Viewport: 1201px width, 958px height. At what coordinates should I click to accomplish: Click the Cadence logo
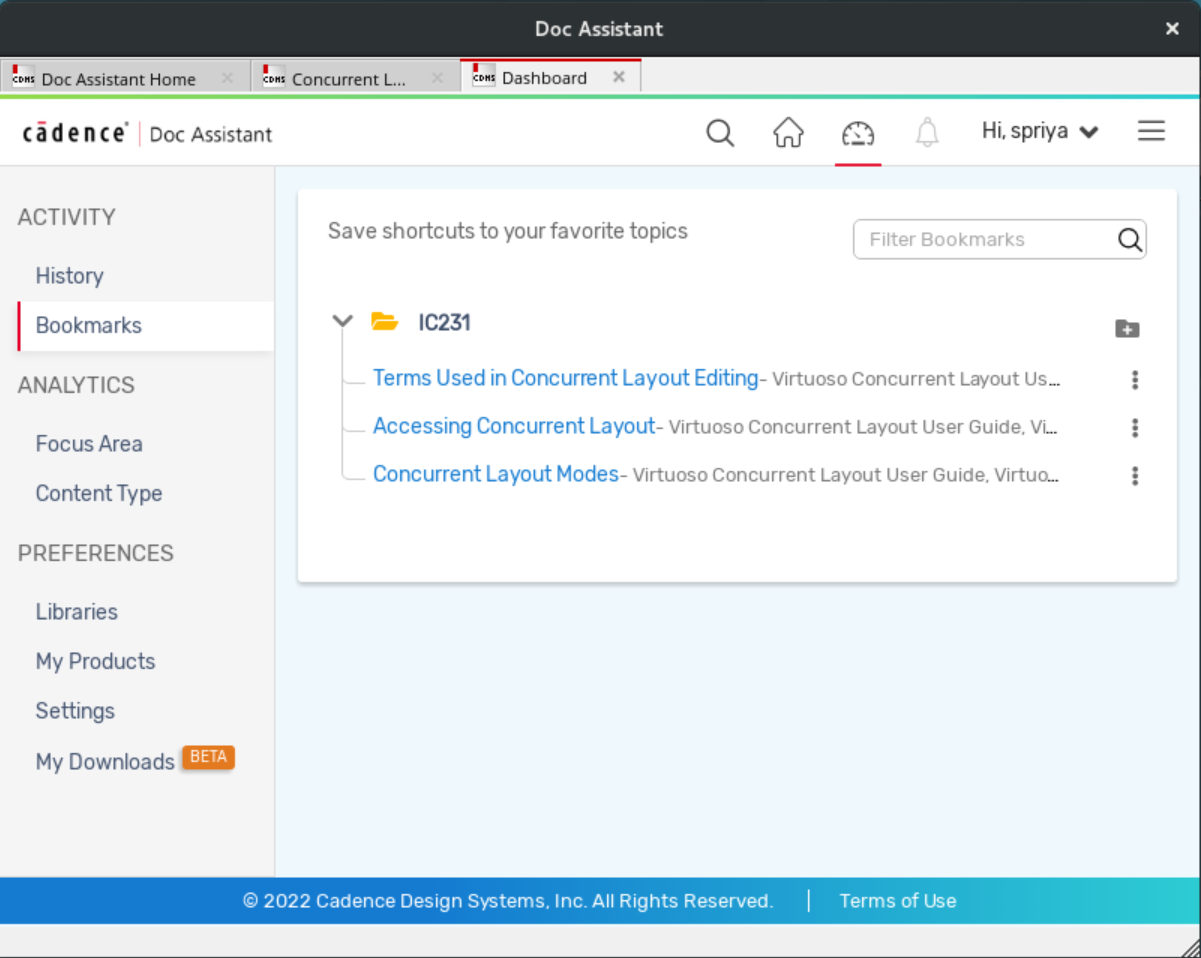point(75,133)
